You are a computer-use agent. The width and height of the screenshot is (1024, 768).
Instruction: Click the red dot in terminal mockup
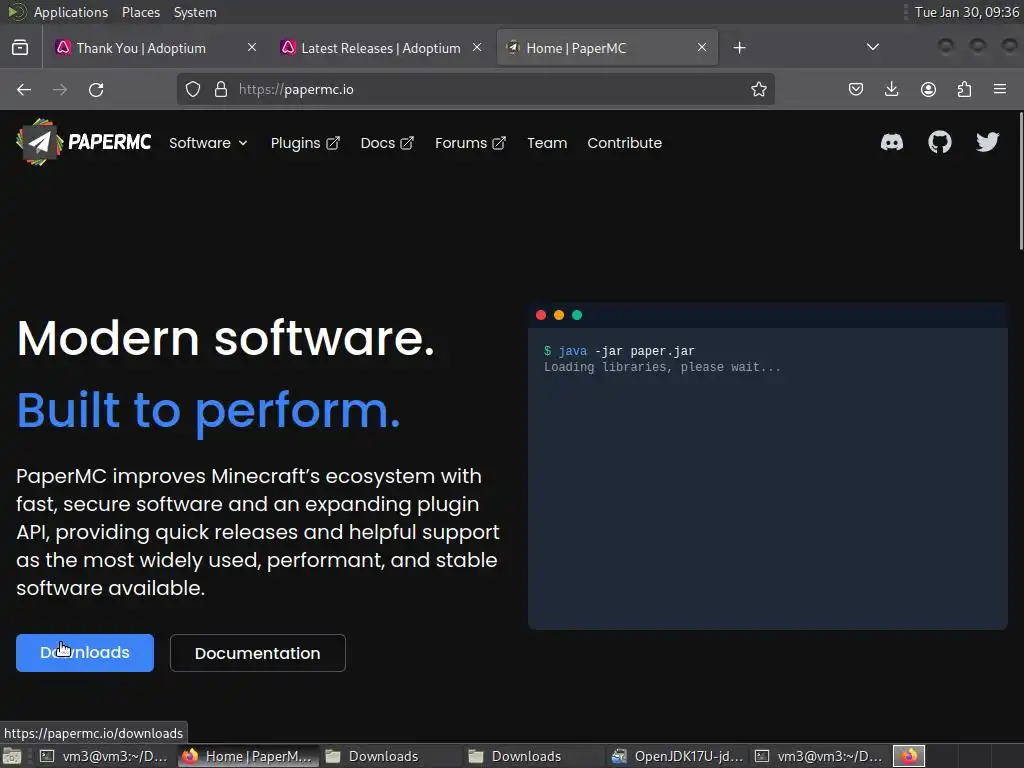[x=541, y=315]
